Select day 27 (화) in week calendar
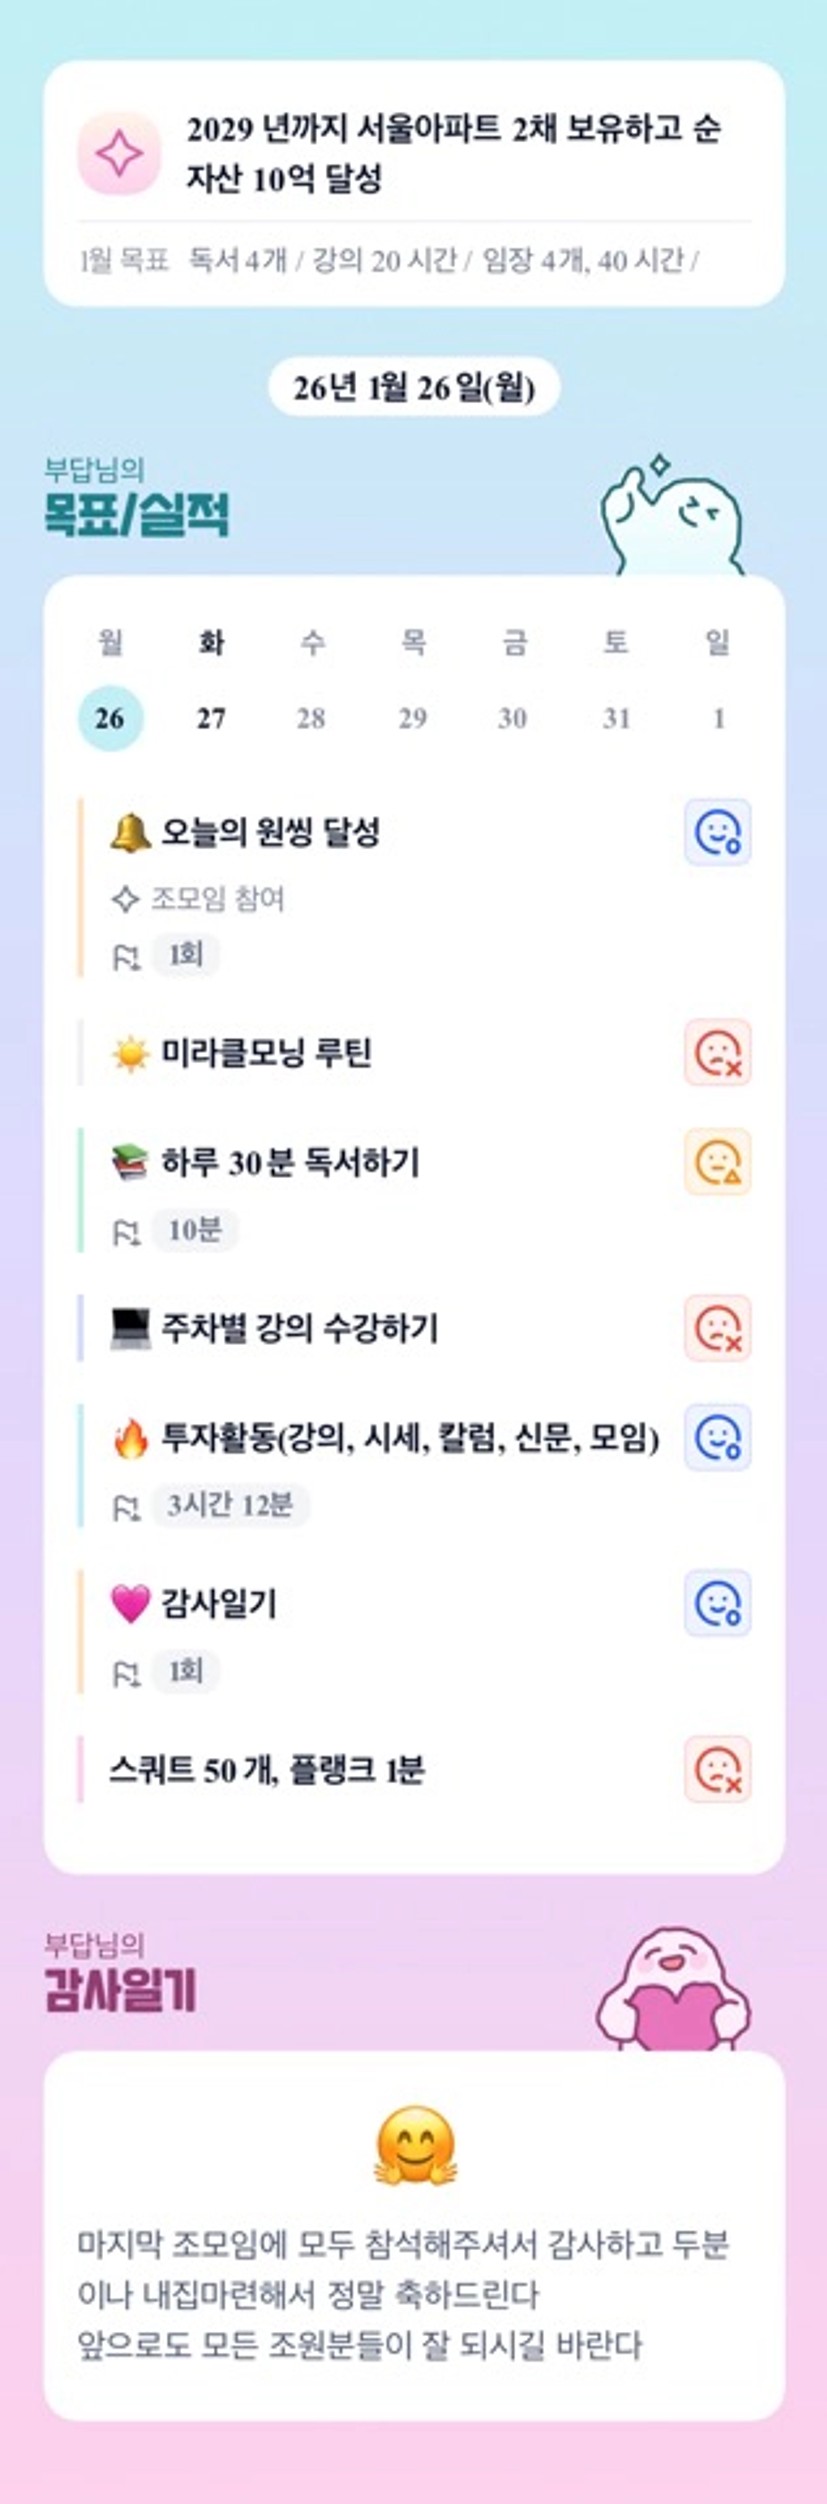827x2504 pixels. 211,718
